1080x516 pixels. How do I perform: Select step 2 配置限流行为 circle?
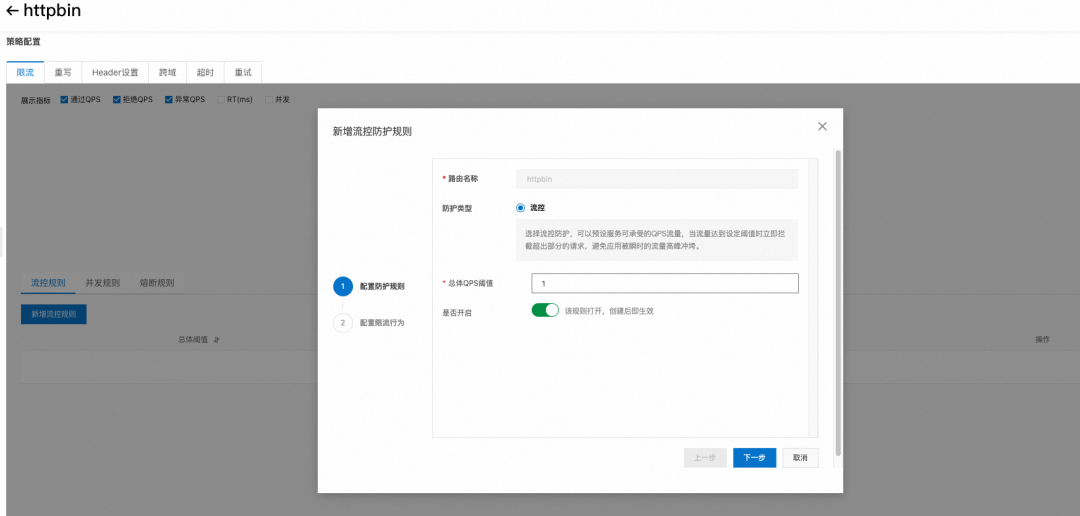[x=343, y=322]
